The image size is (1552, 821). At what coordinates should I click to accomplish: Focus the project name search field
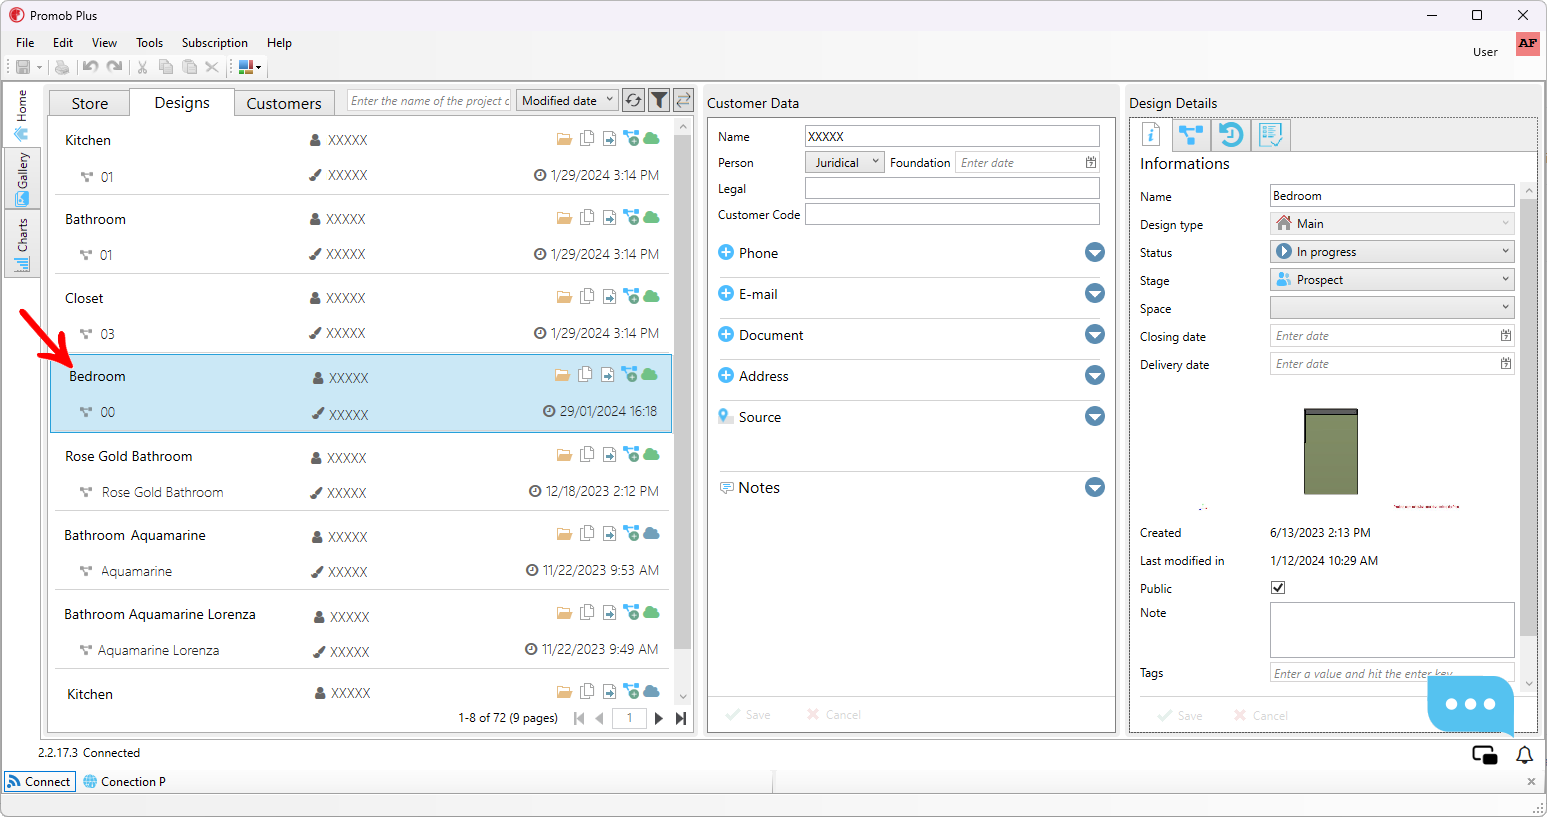pos(430,100)
